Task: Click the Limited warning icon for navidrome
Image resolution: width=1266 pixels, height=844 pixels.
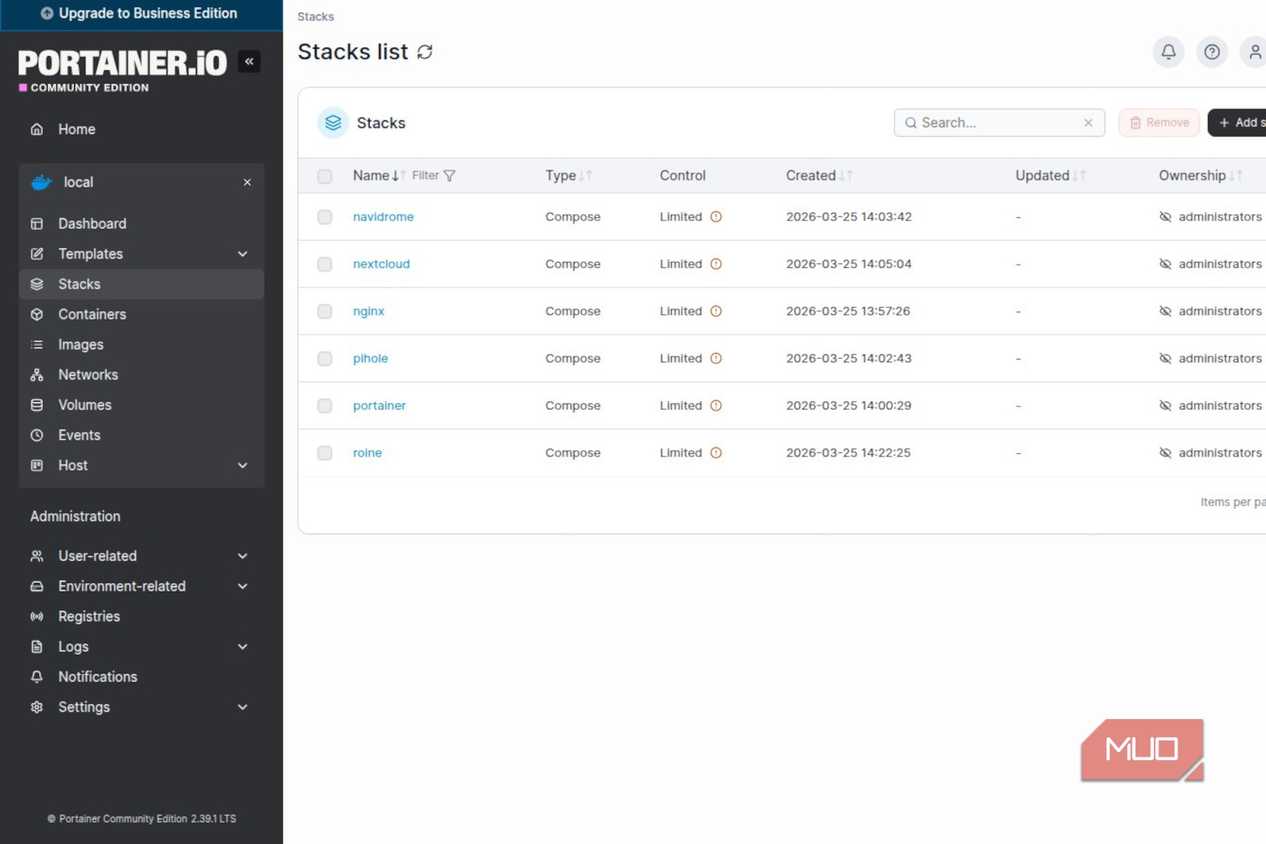Action: click(716, 217)
